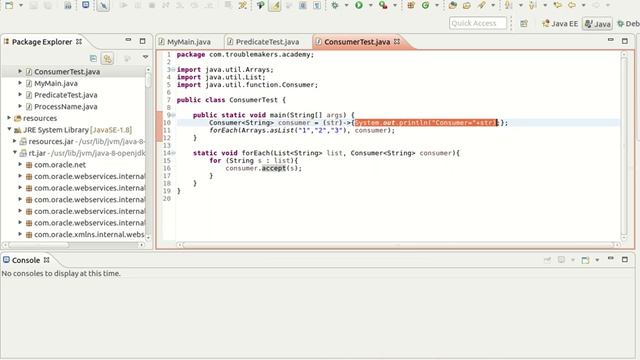Screen dimensions: 640x360
Task: Click the Quick Access search field
Action: (478, 23)
